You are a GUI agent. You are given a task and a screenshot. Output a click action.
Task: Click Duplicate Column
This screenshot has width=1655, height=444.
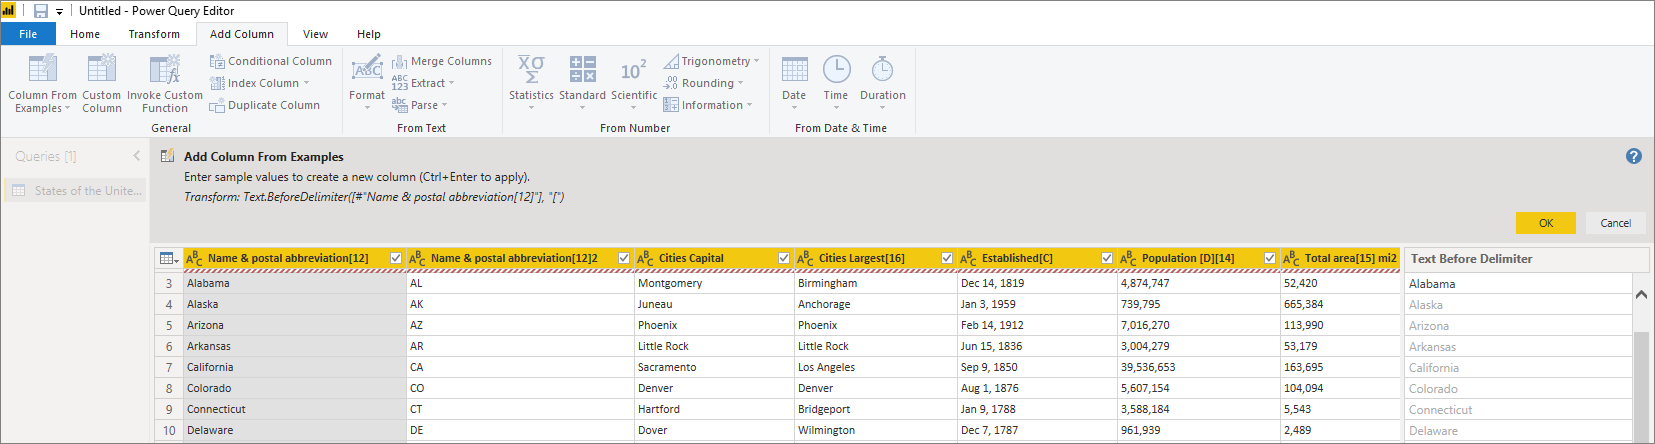click(265, 105)
